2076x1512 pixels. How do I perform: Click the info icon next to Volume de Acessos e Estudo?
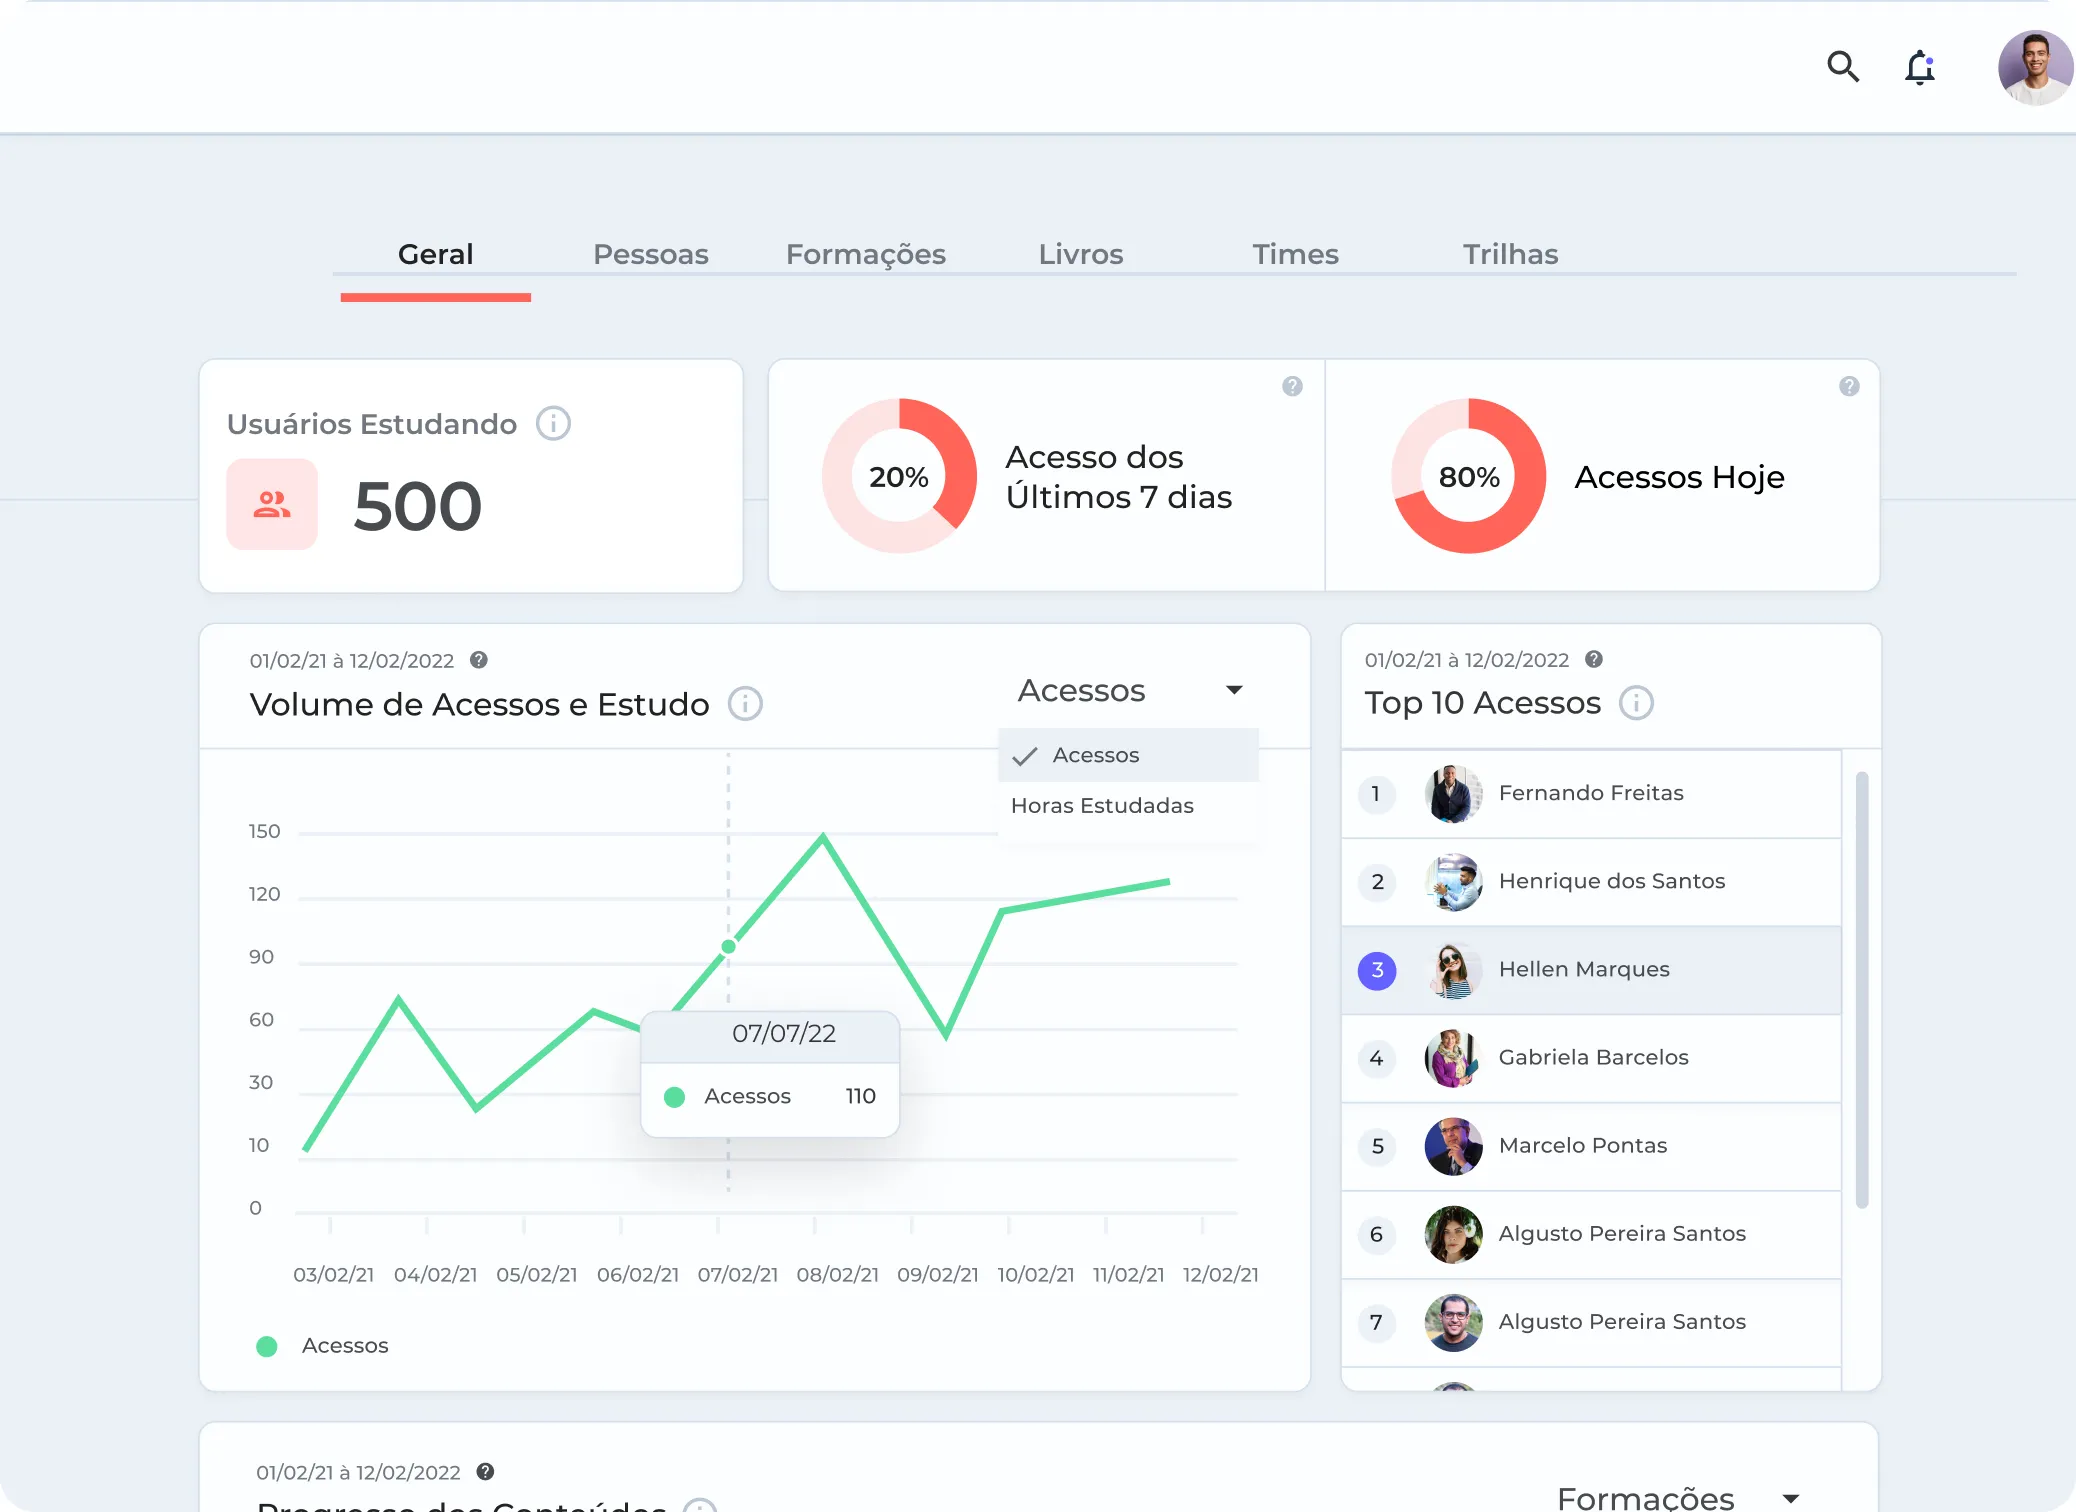pyautogui.click(x=745, y=704)
